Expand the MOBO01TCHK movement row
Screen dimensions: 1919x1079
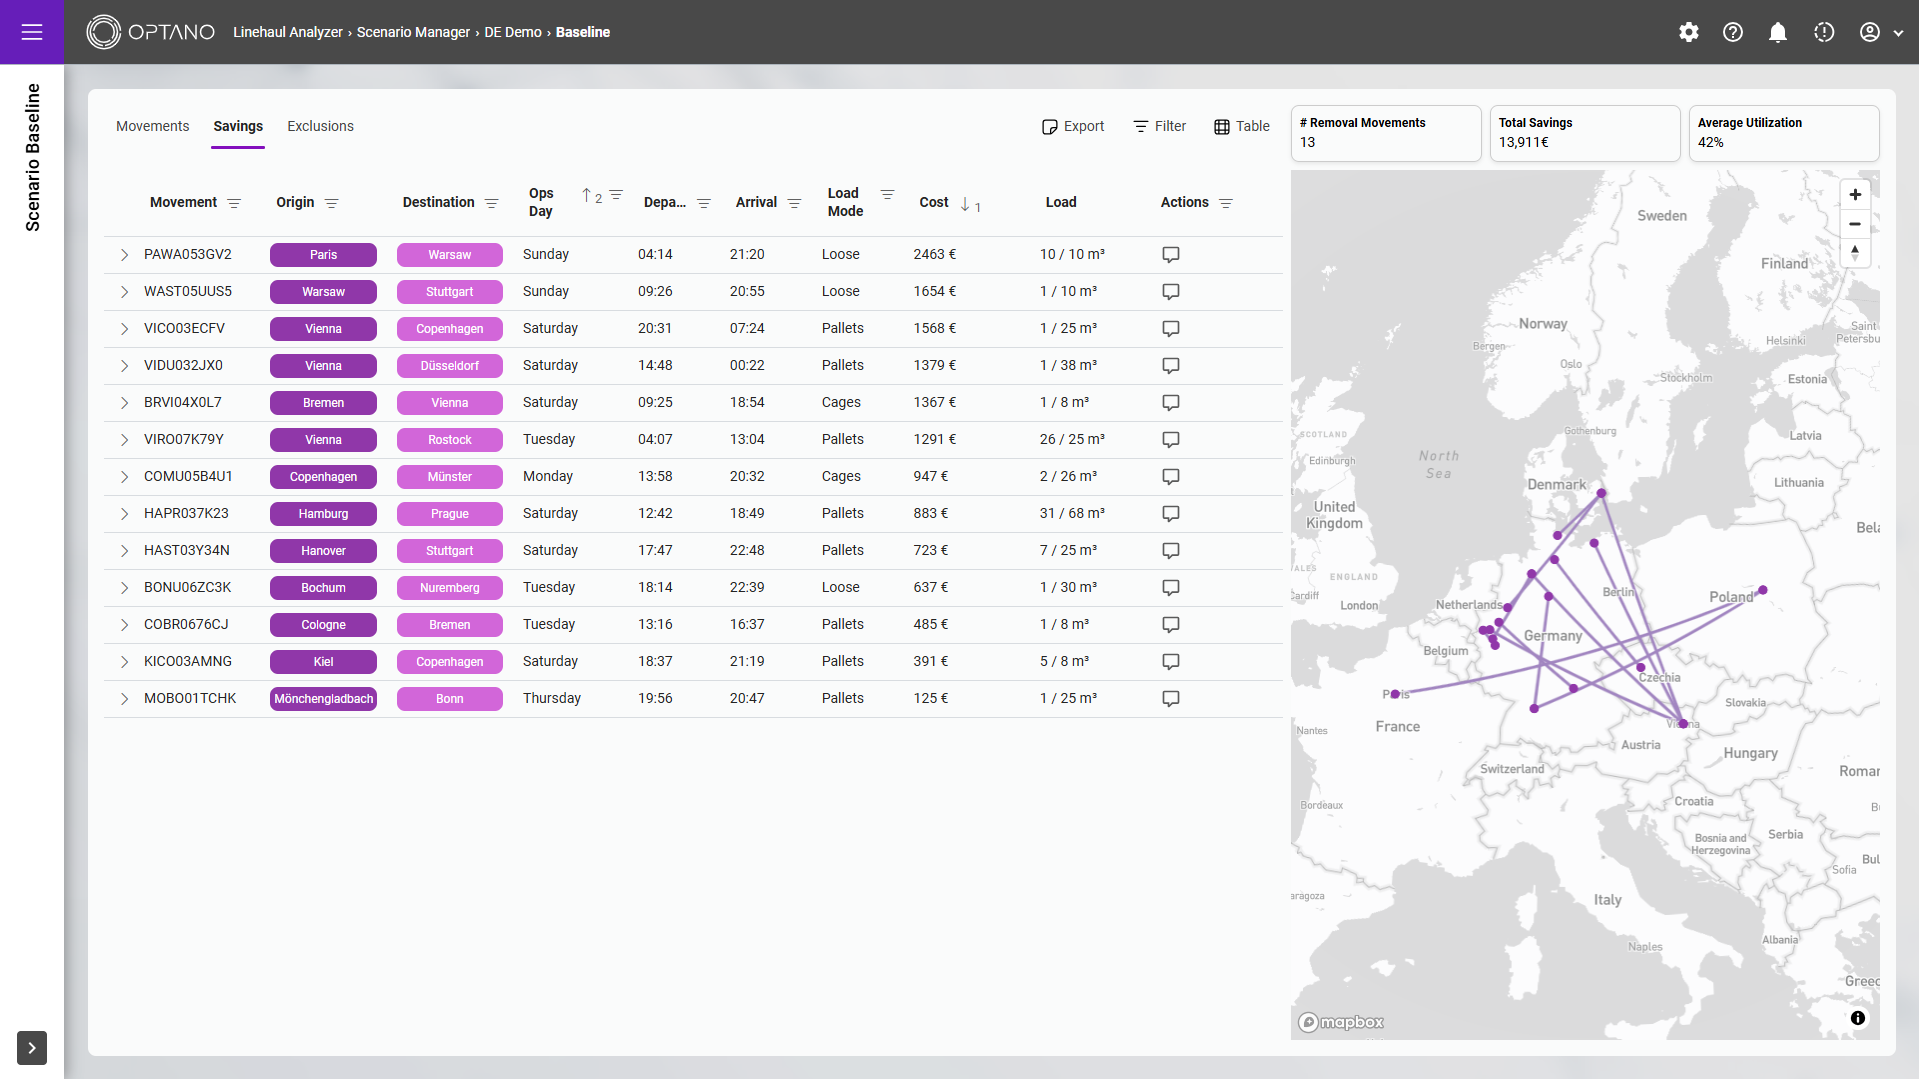pyautogui.click(x=125, y=699)
